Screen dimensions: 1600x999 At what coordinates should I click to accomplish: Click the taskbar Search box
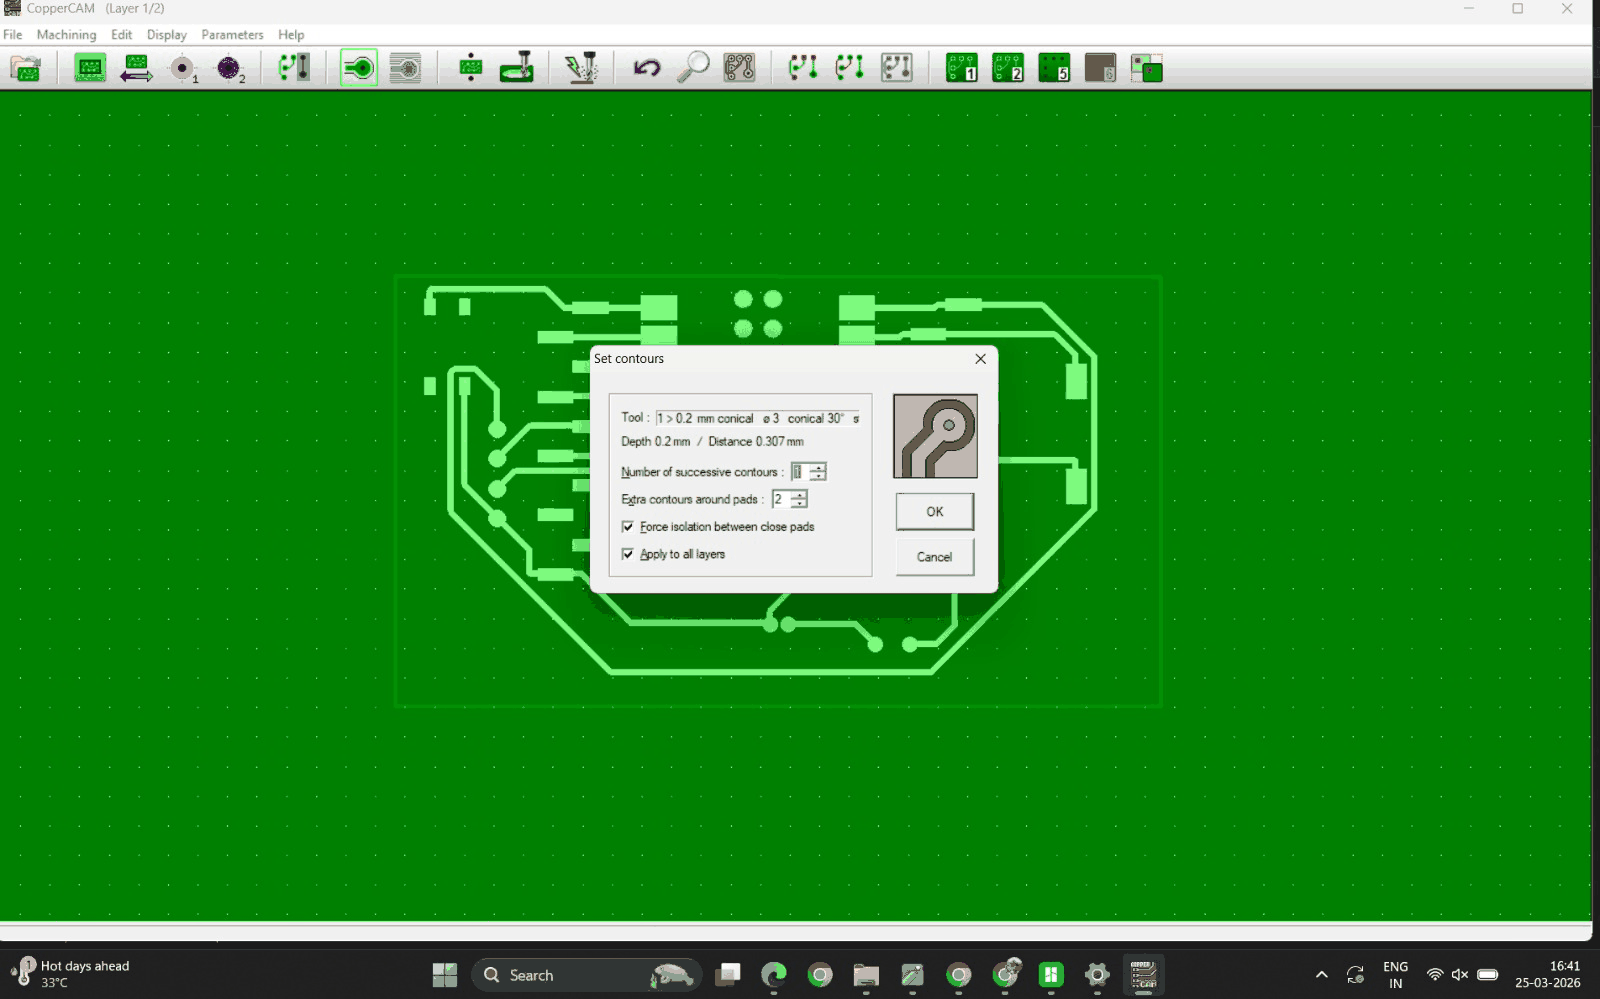[x=587, y=975]
